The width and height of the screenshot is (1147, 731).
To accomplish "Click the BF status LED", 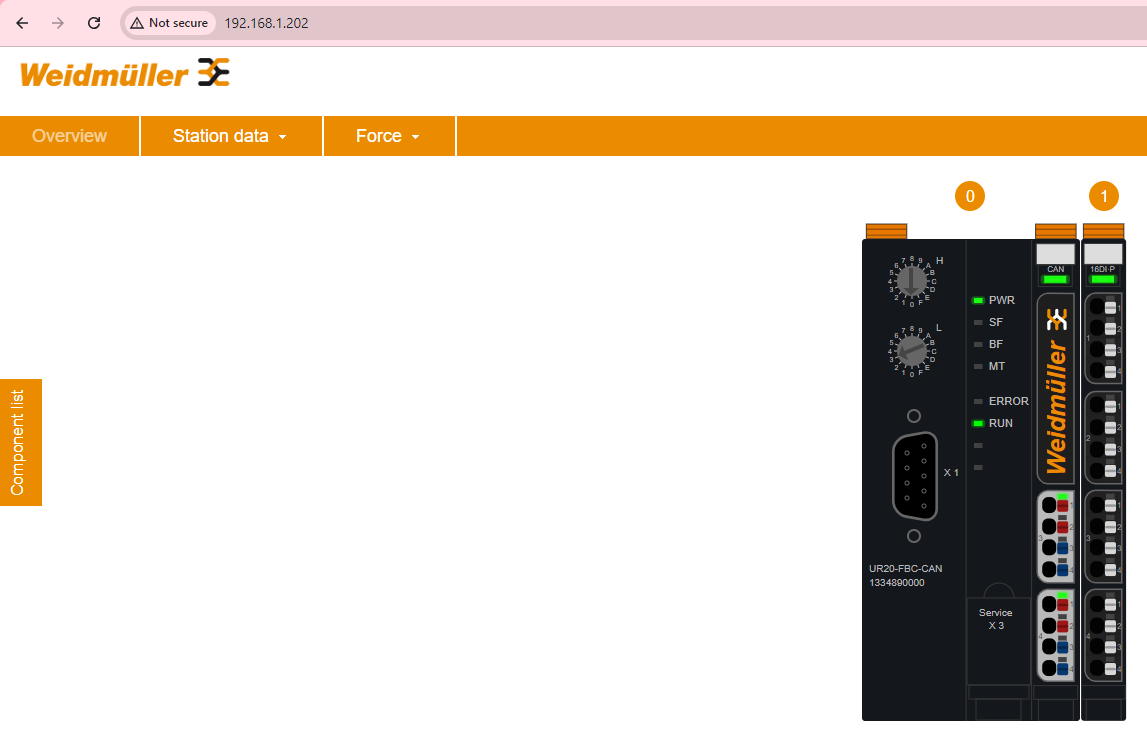I will tap(978, 345).
